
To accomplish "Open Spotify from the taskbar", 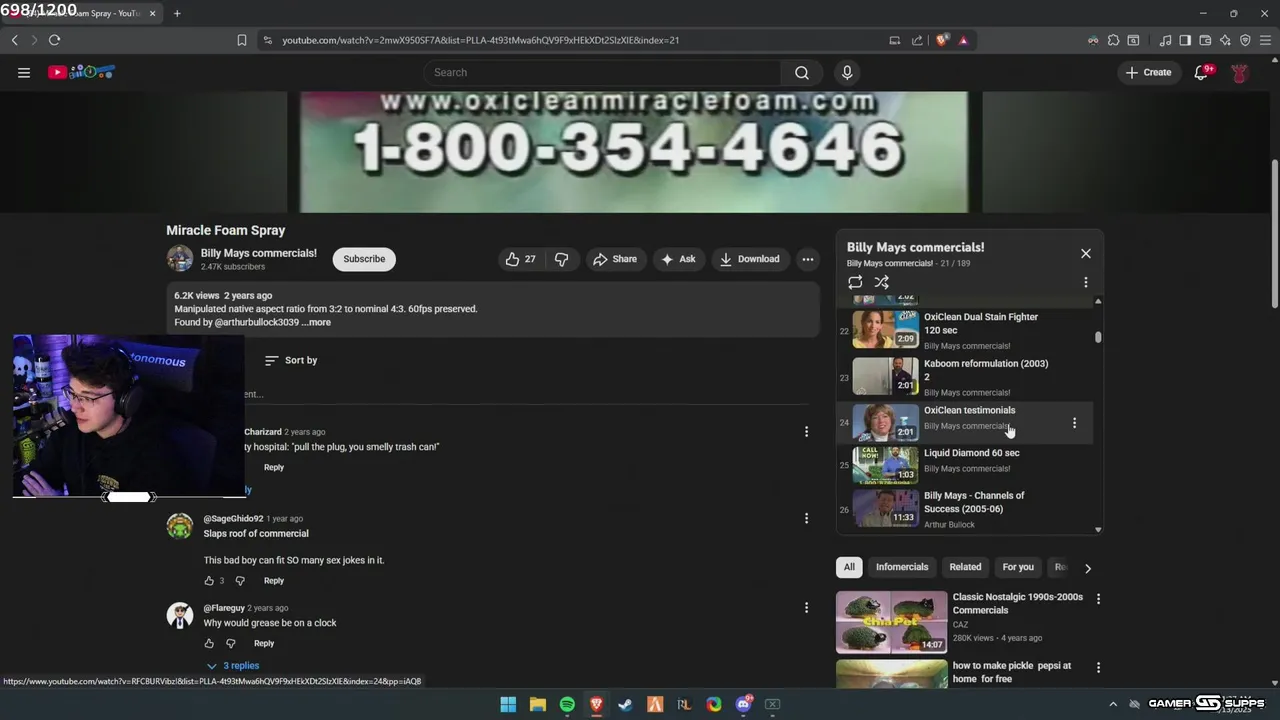I will 567,704.
